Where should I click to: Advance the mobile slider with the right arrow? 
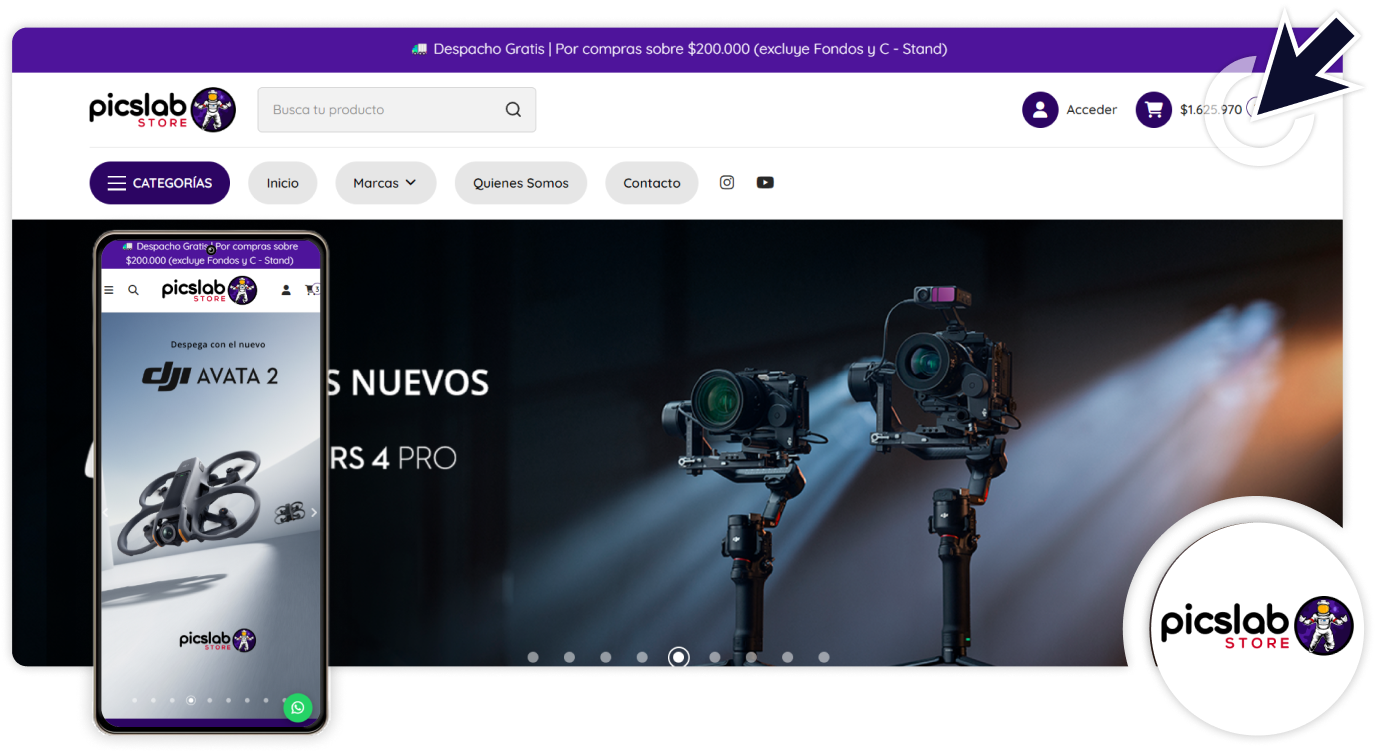tap(313, 512)
